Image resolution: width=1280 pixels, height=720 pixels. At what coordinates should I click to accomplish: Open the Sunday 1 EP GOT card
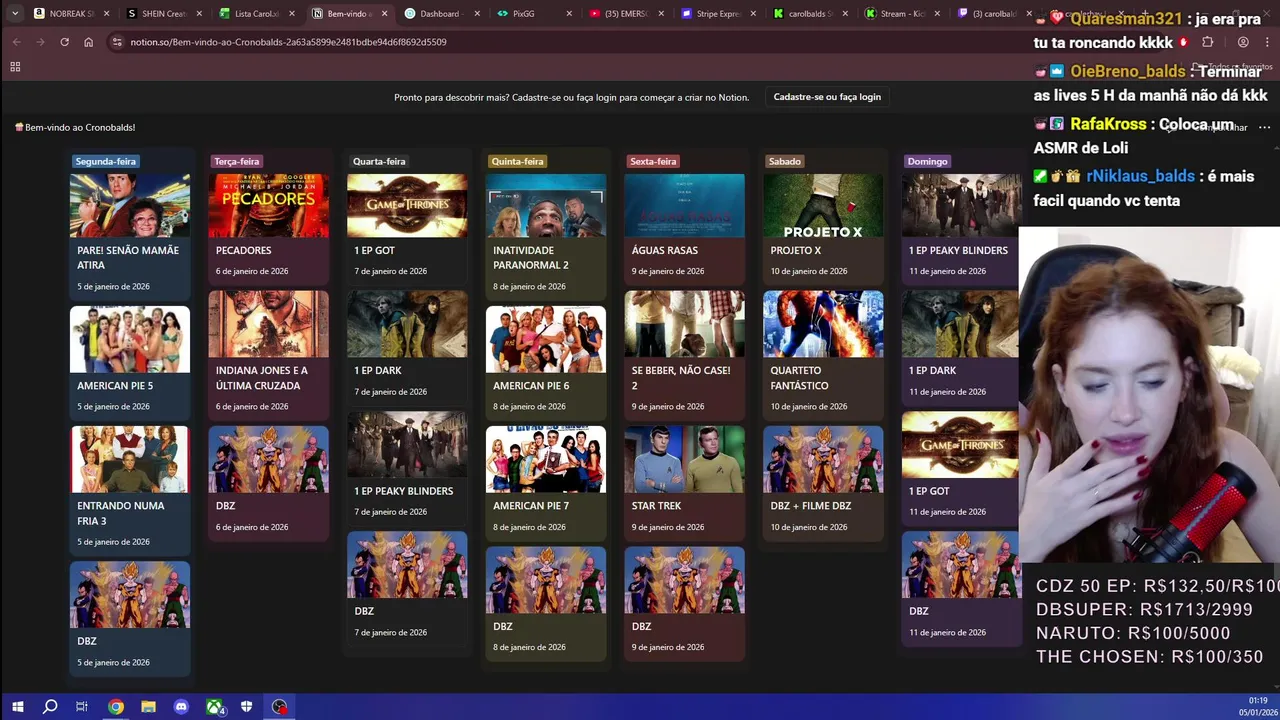960,467
